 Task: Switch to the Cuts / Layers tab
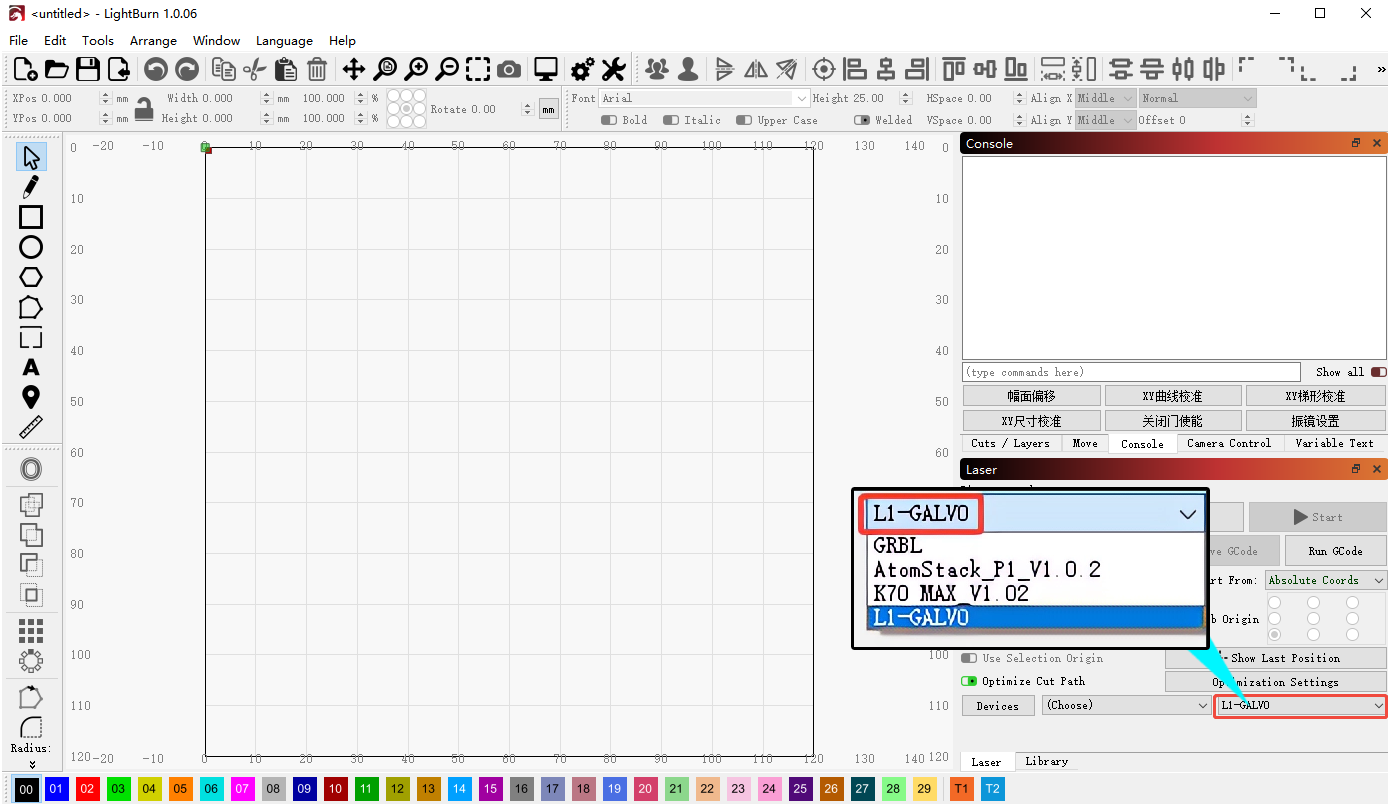pyautogui.click(x=1010, y=443)
